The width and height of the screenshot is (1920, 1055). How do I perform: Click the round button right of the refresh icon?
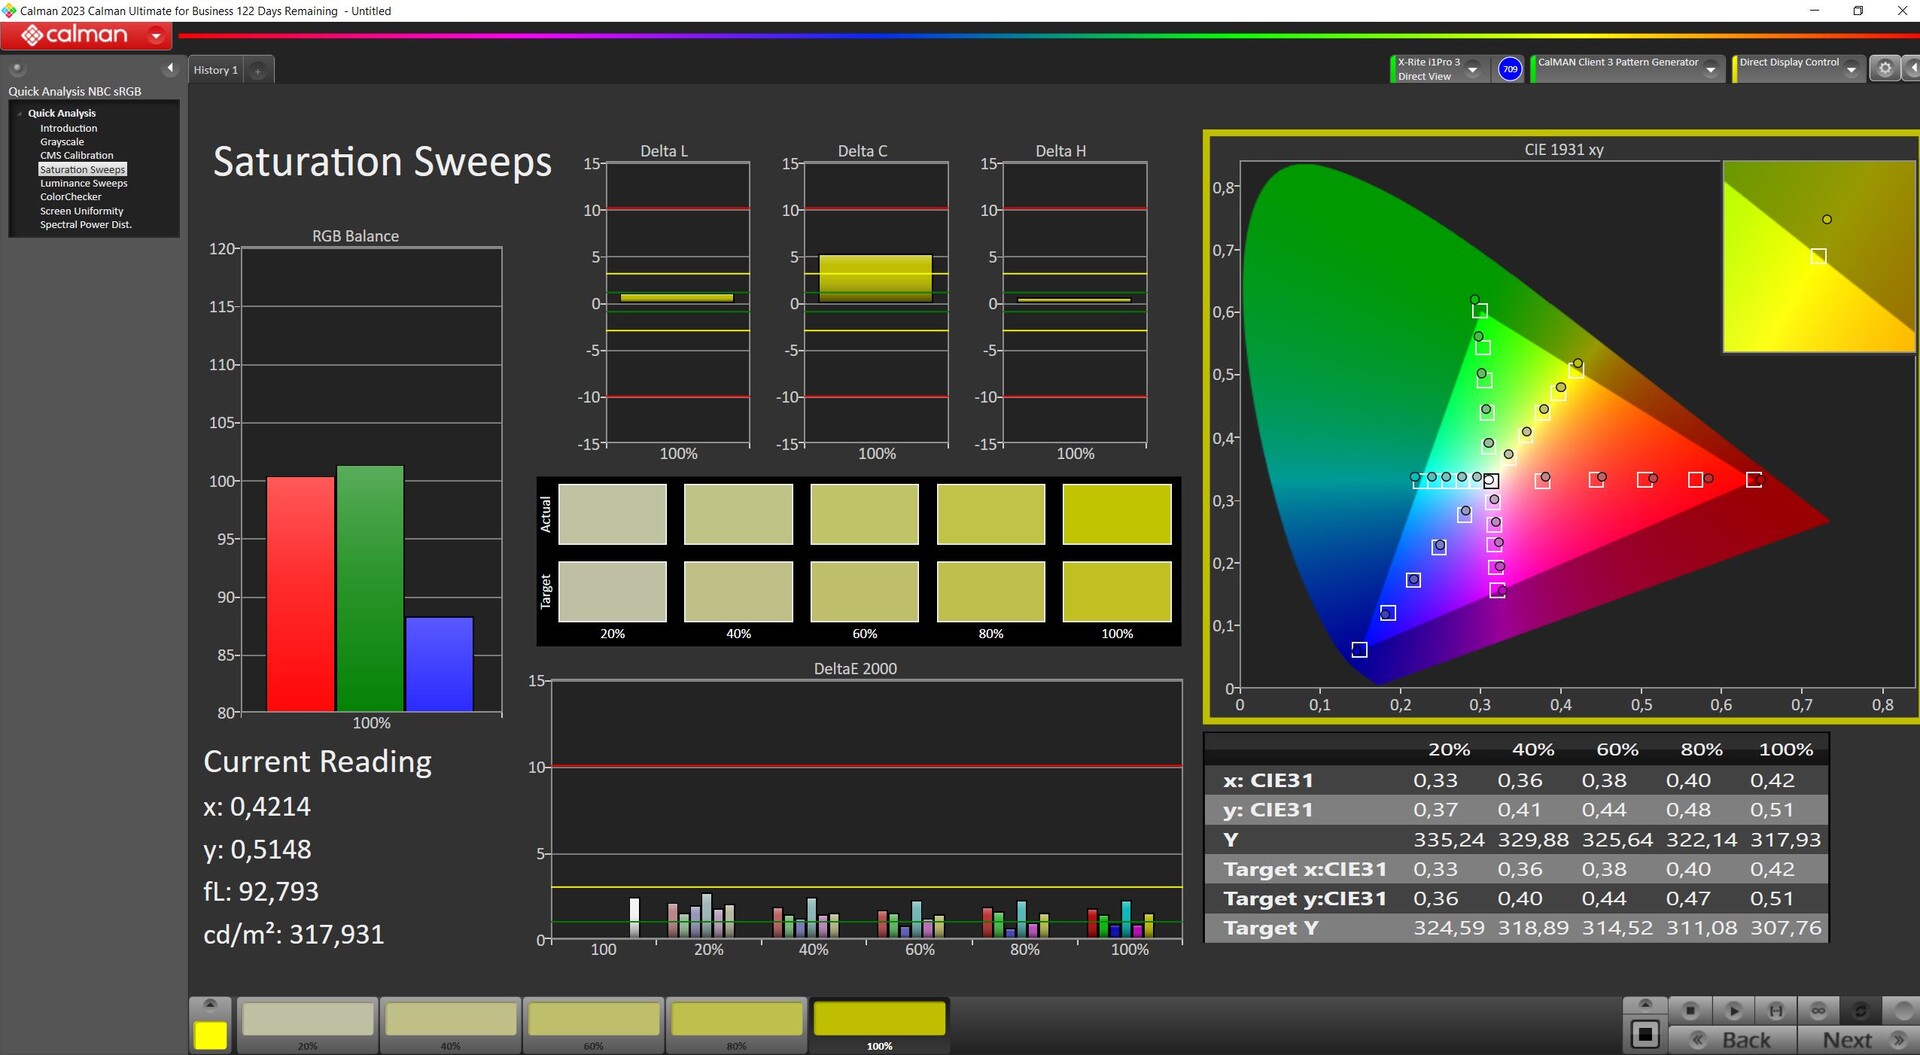point(1902,1010)
